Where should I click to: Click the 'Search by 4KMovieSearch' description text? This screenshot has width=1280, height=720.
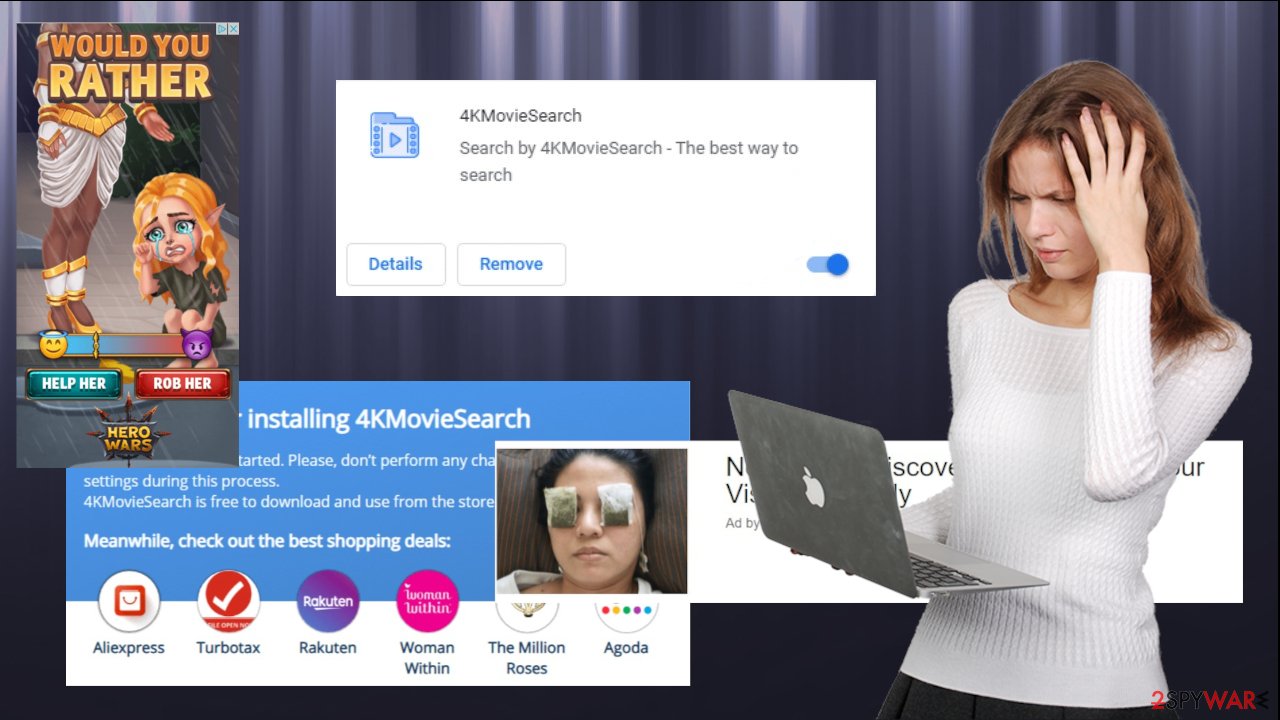click(628, 161)
